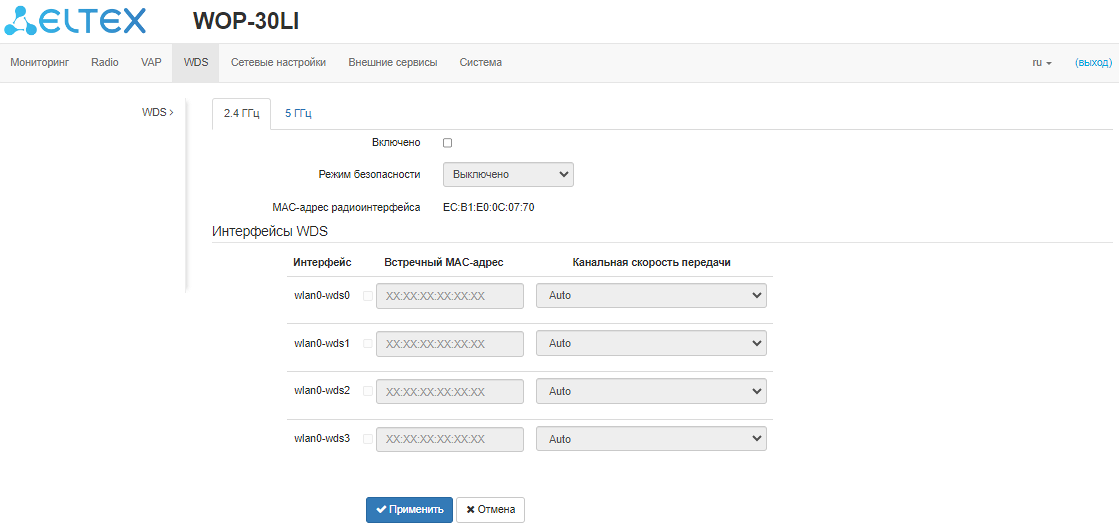Click the 'Отмена' button
This screenshot has width=1119, height=530.
coord(490,509)
